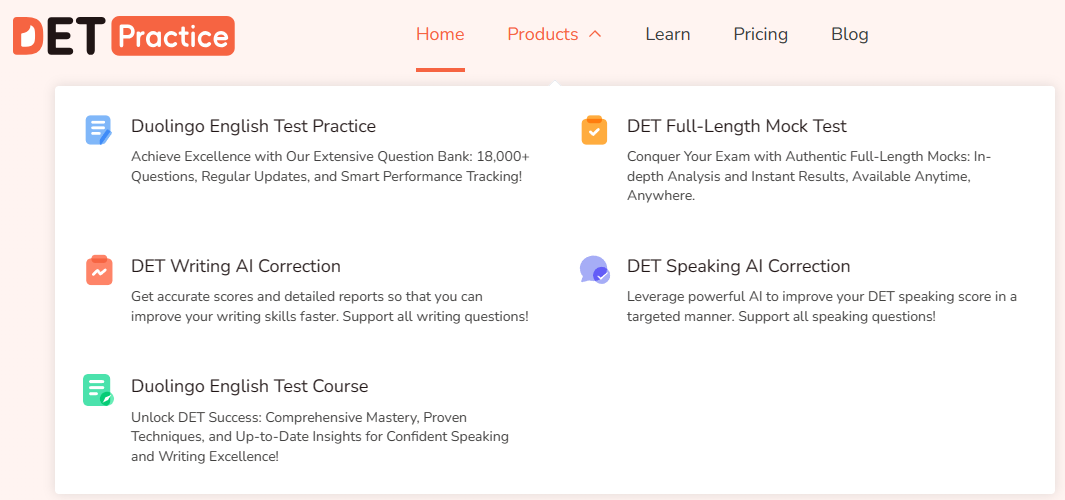Select DET Speaking AI Correction title
The height and width of the screenshot is (500, 1065).
click(x=738, y=266)
